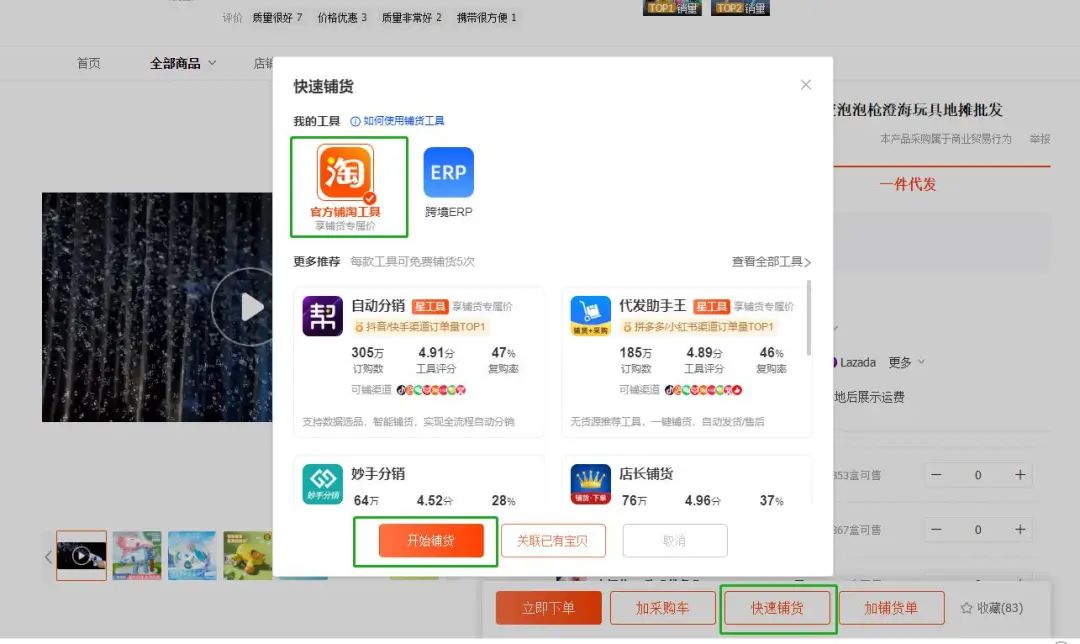Select the 官方铺淘工具 Taobao icon
Viewport: 1080px width, 644px height.
pyautogui.click(x=345, y=172)
